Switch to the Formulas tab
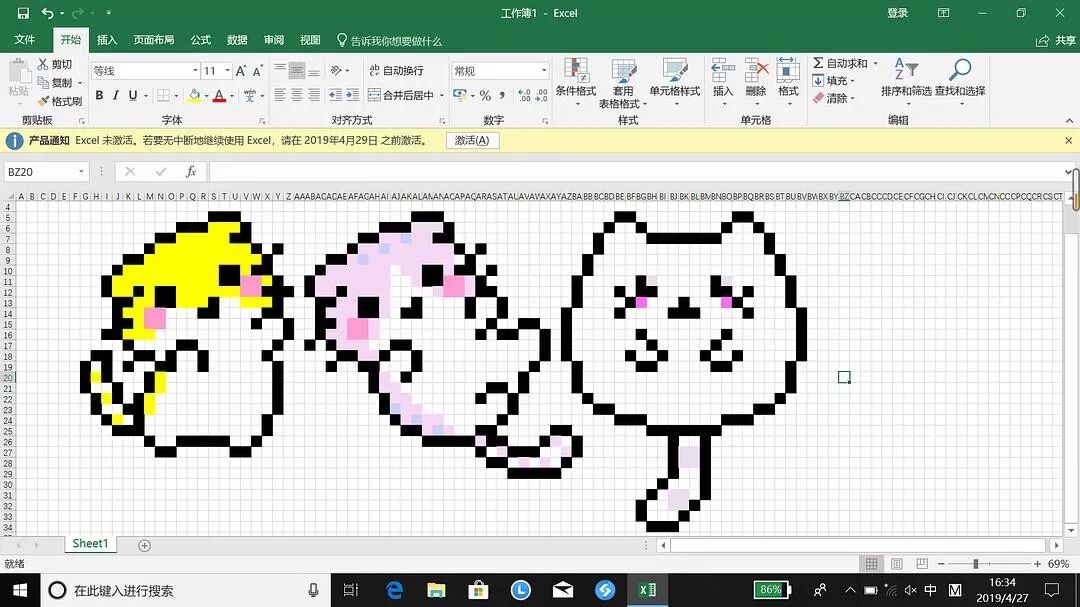Screen dimensions: 1080x607 tap(200, 40)
